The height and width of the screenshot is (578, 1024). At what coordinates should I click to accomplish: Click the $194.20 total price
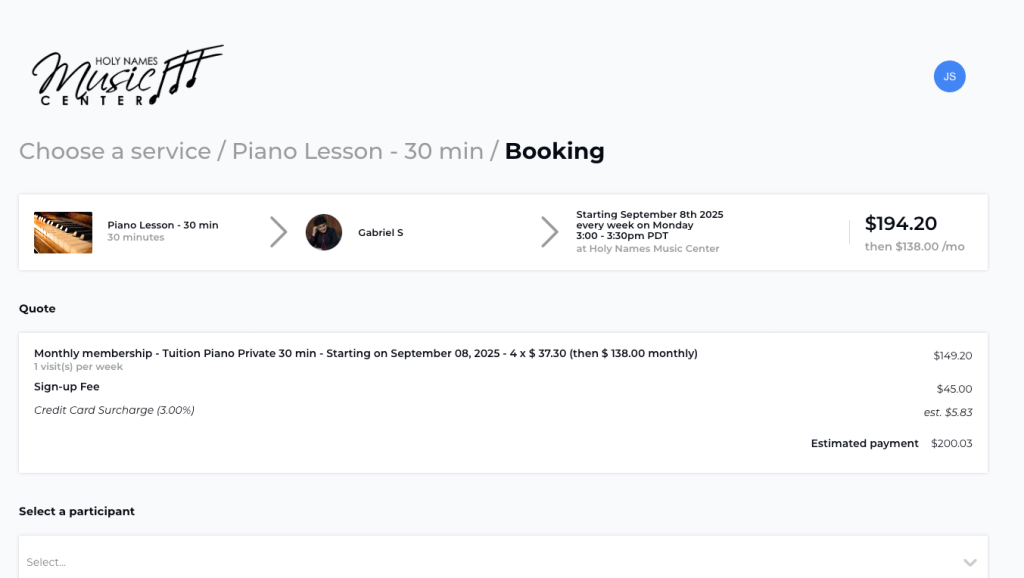pos(900,224)
